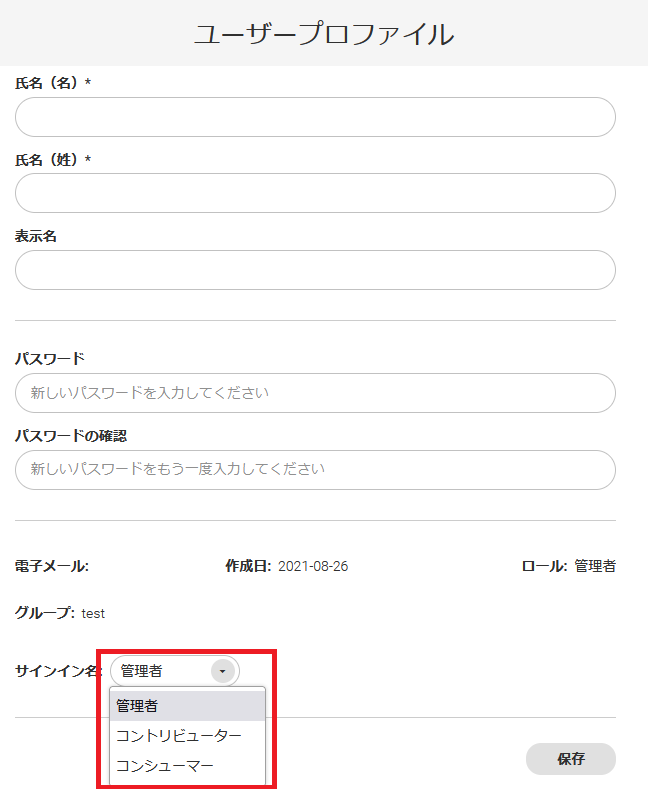648x789 pixels.
Task: Click the ロール label beside 管理者
Action: coord(544,566)
